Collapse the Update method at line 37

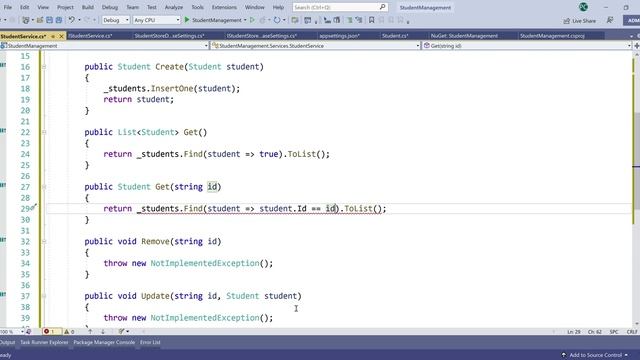[x=44, y=296]
